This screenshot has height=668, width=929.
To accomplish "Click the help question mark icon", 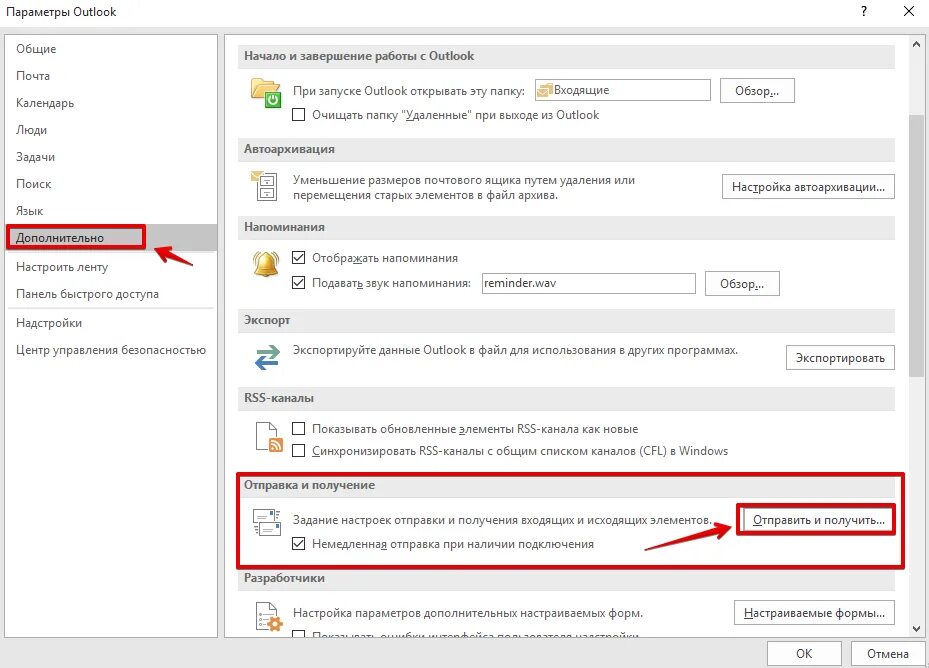I will coord(864,11).
